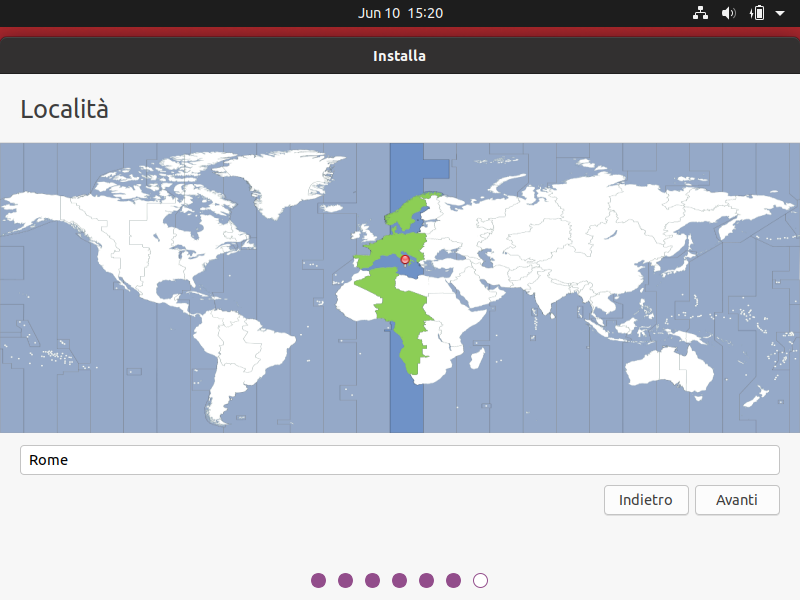Expand the system menu arrow in top bar
This screenshot has height=600, width=800.
point(780,13)
